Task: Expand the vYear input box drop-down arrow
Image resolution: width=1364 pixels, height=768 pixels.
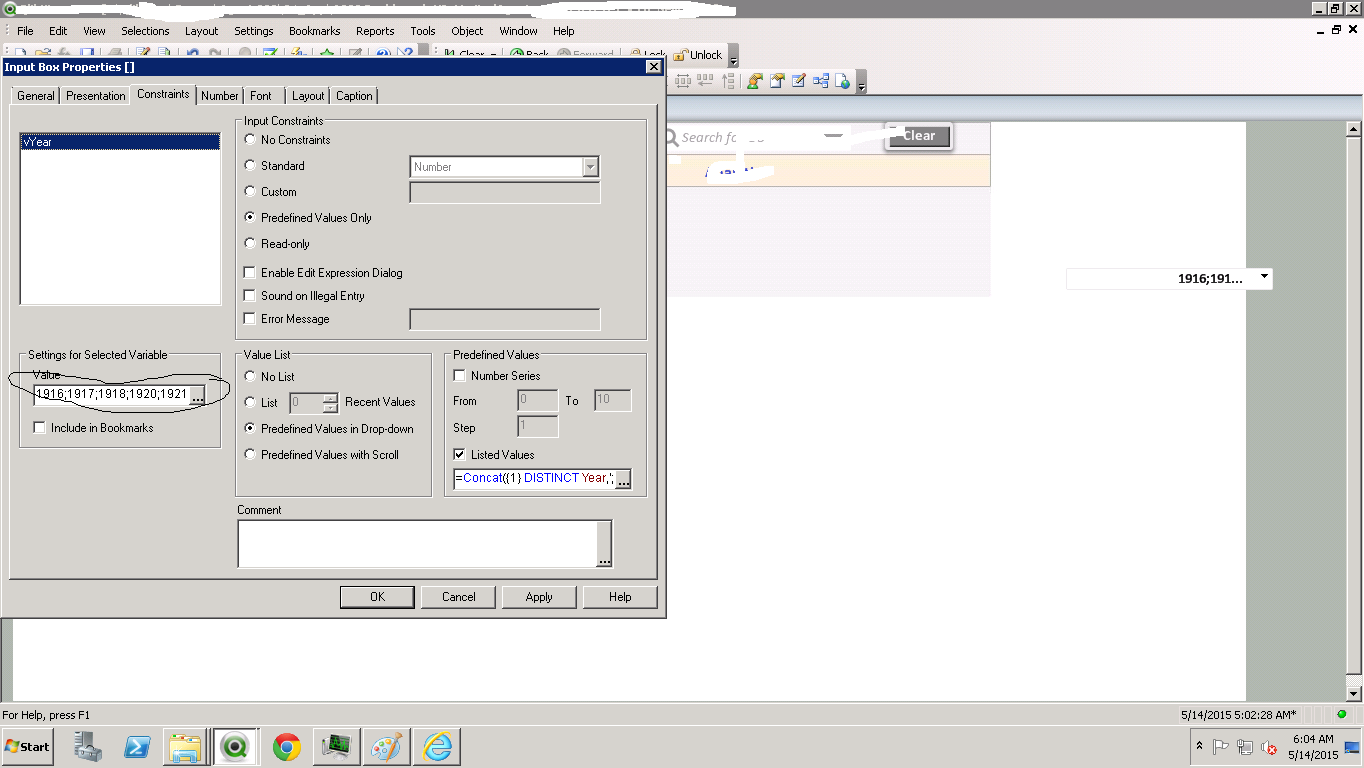Action: [x=1264, y=277]
